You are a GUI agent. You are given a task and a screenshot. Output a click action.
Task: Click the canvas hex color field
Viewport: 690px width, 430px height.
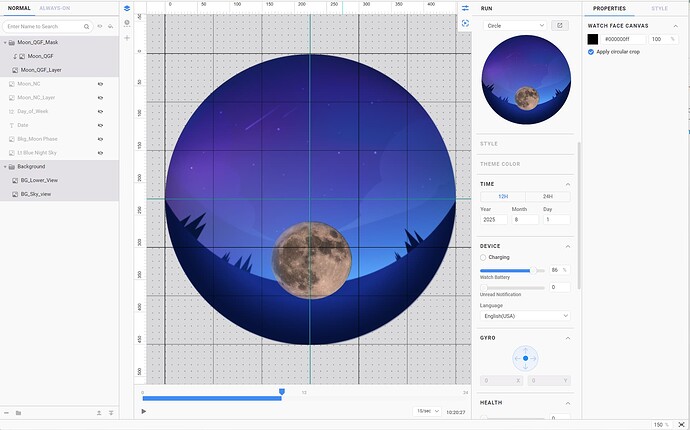[x=624, y=39]
